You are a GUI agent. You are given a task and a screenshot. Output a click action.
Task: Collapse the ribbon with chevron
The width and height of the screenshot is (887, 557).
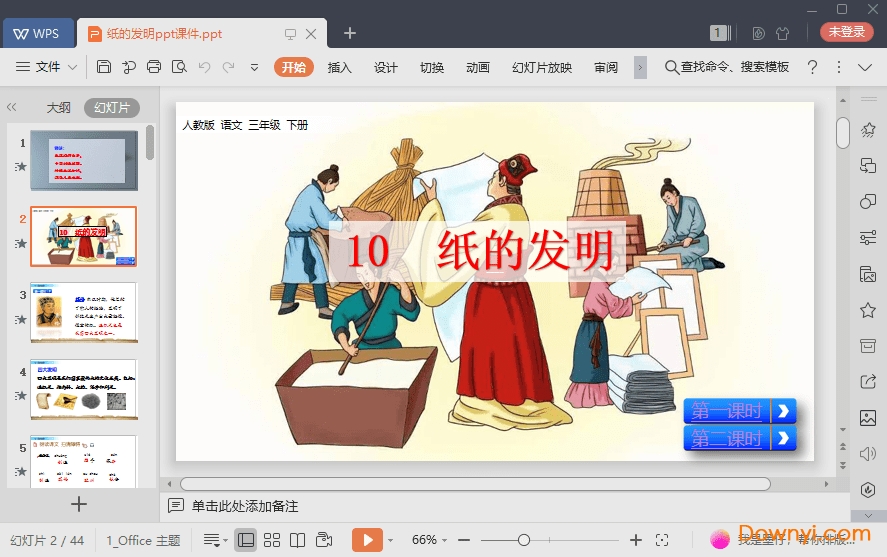[865, 67]
